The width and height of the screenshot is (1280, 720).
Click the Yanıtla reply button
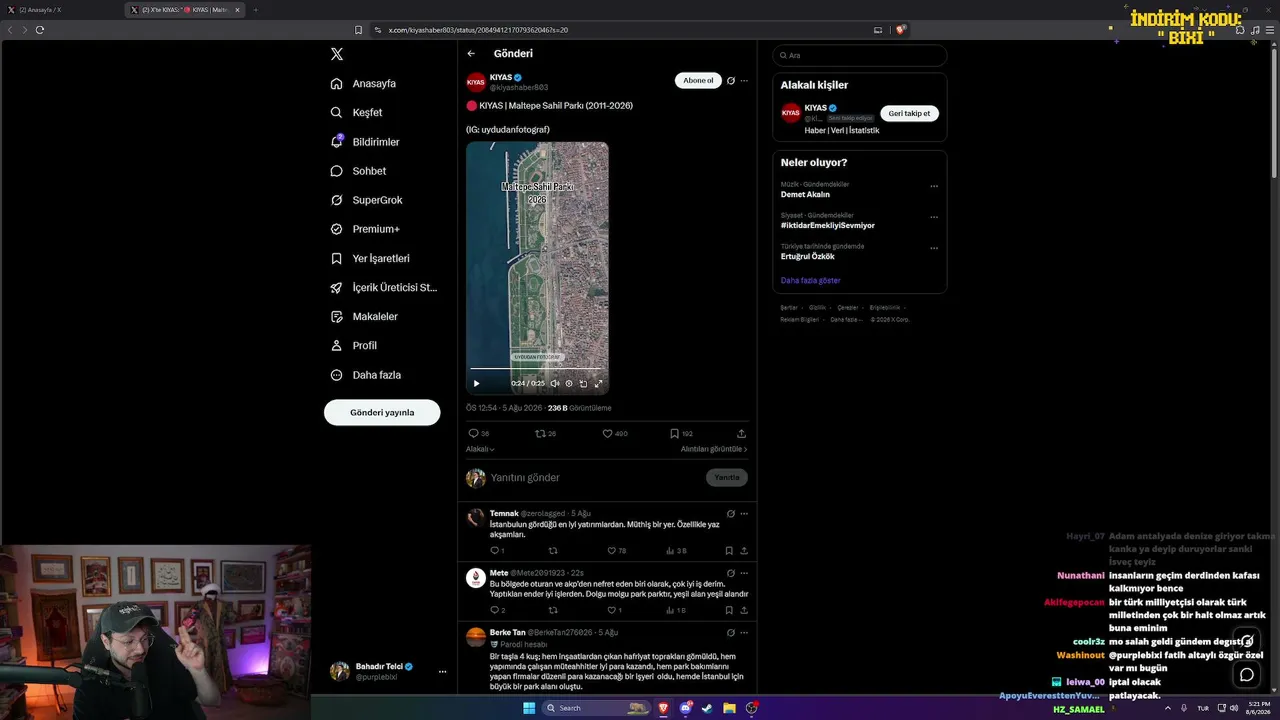pyautogui.click(x=727, y=478)
